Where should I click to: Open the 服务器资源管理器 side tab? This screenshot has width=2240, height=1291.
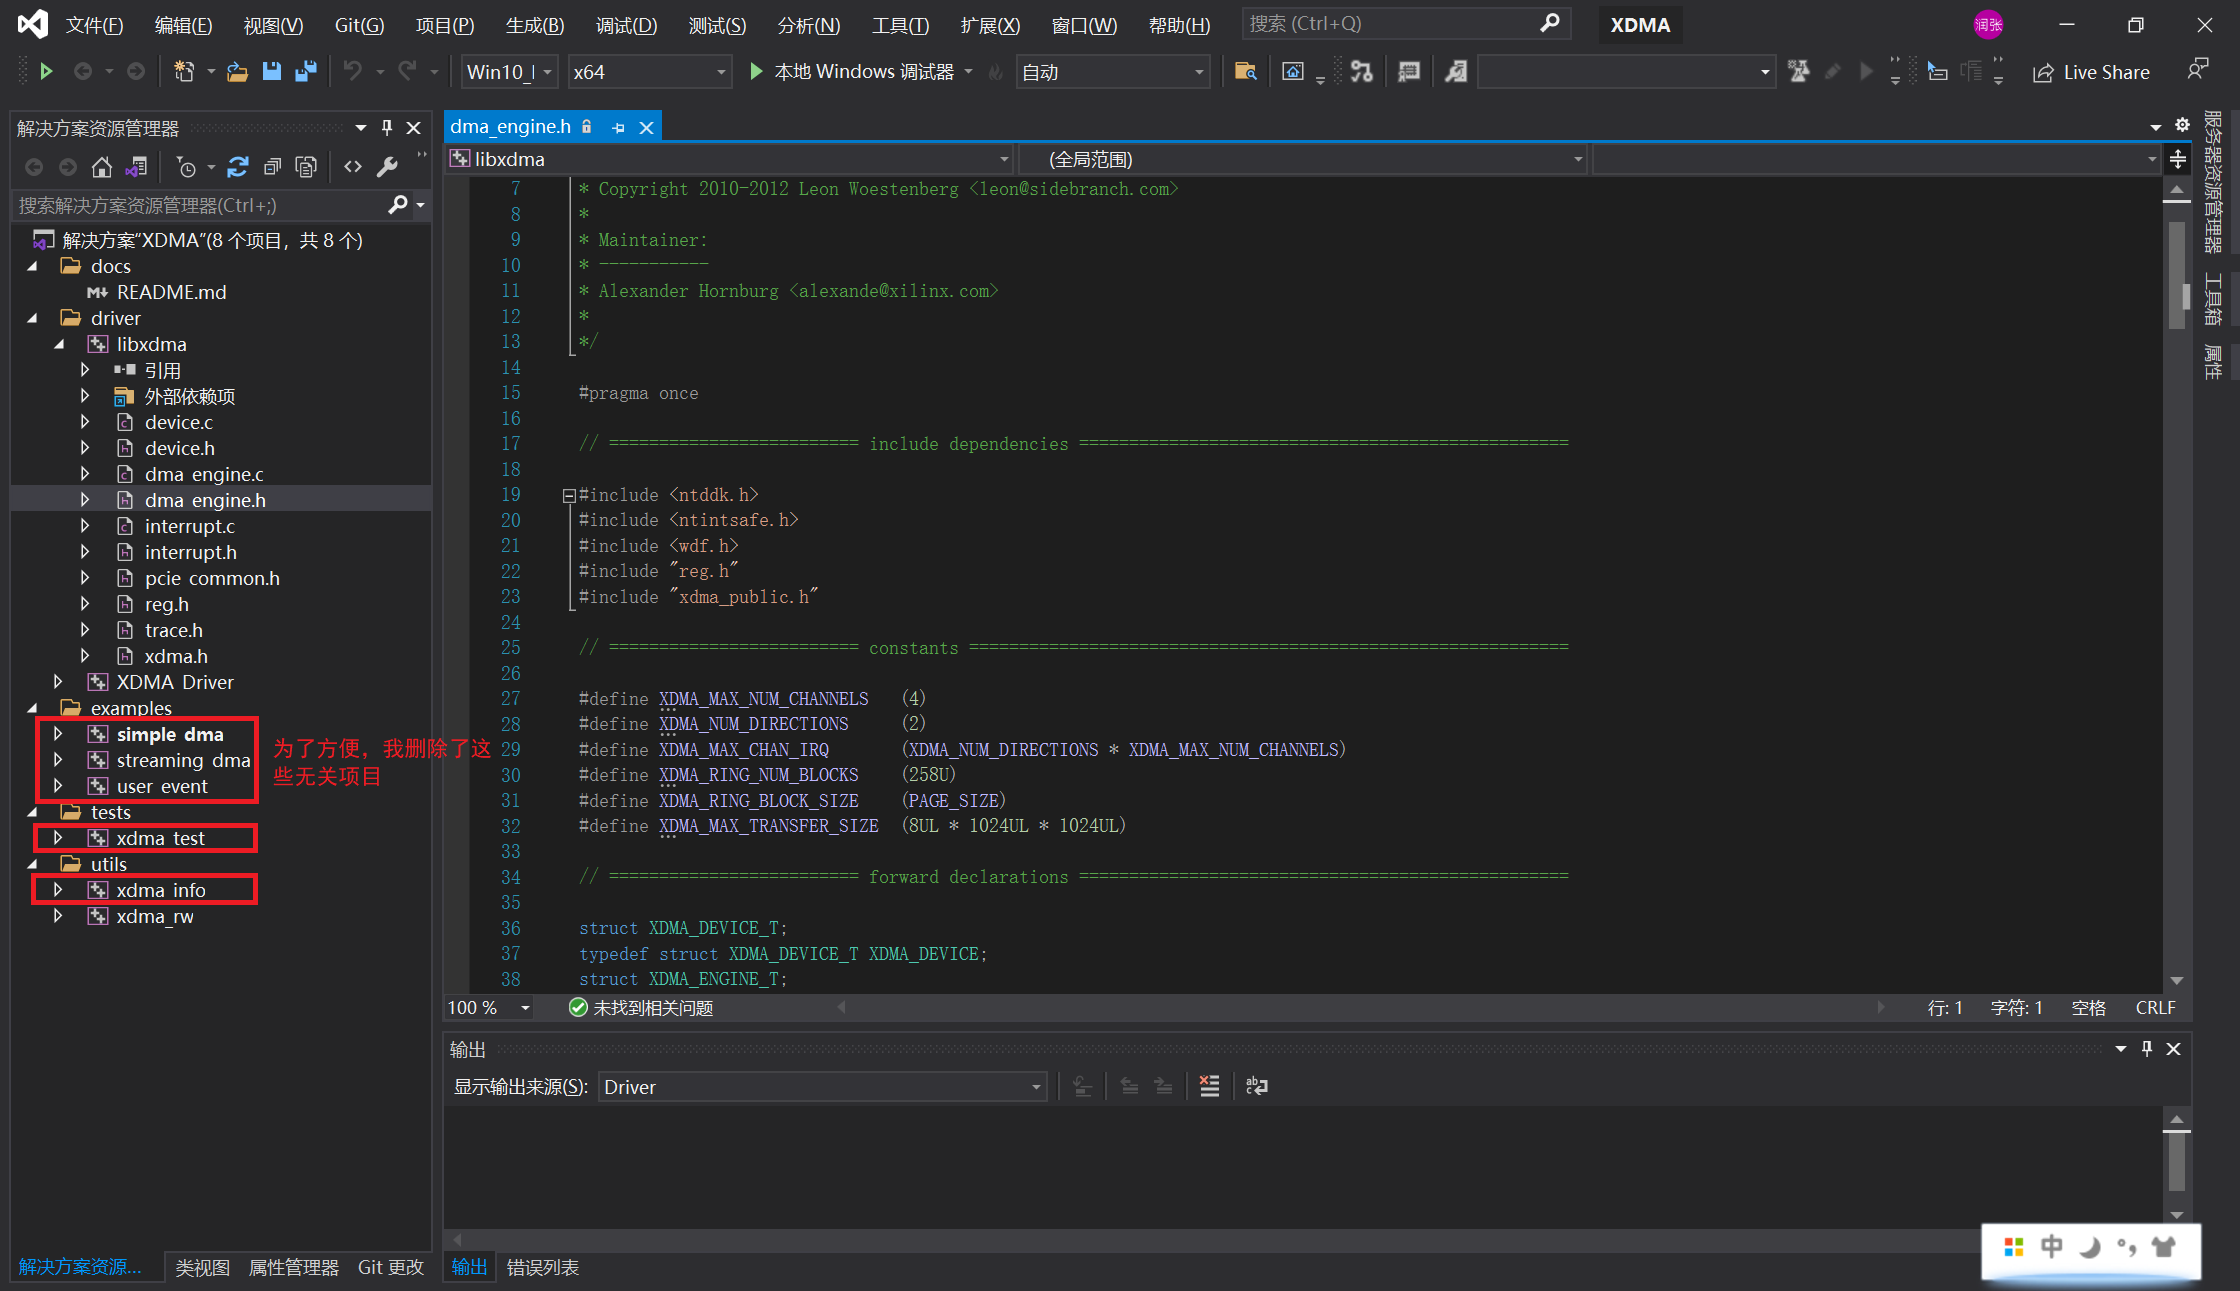(x=2213, y=182)
